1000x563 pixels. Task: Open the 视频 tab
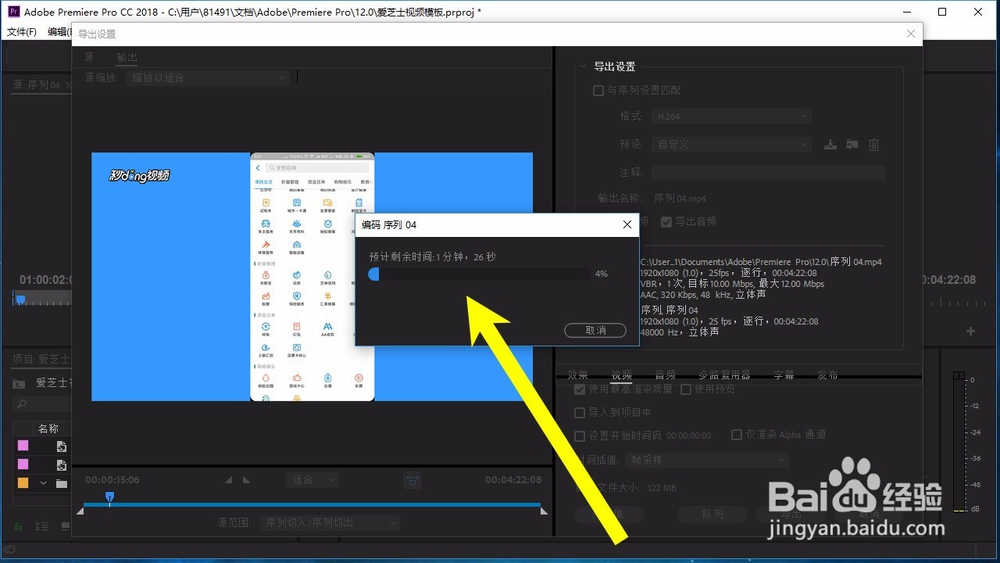621,375
